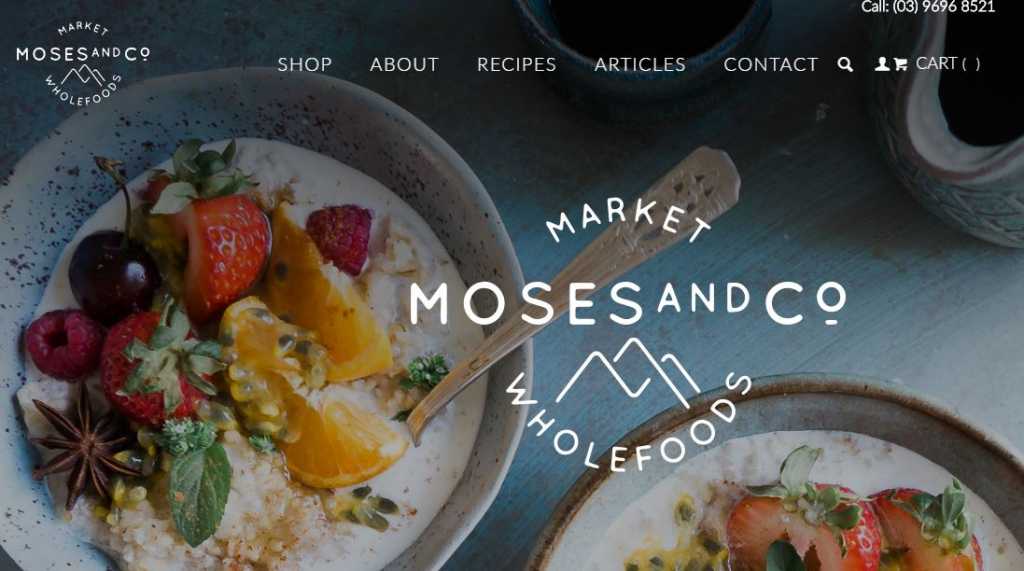The height and width of the screenshot is (571, 1024).
Task: Open the RECIPES menu item
Action: [517, 65]
